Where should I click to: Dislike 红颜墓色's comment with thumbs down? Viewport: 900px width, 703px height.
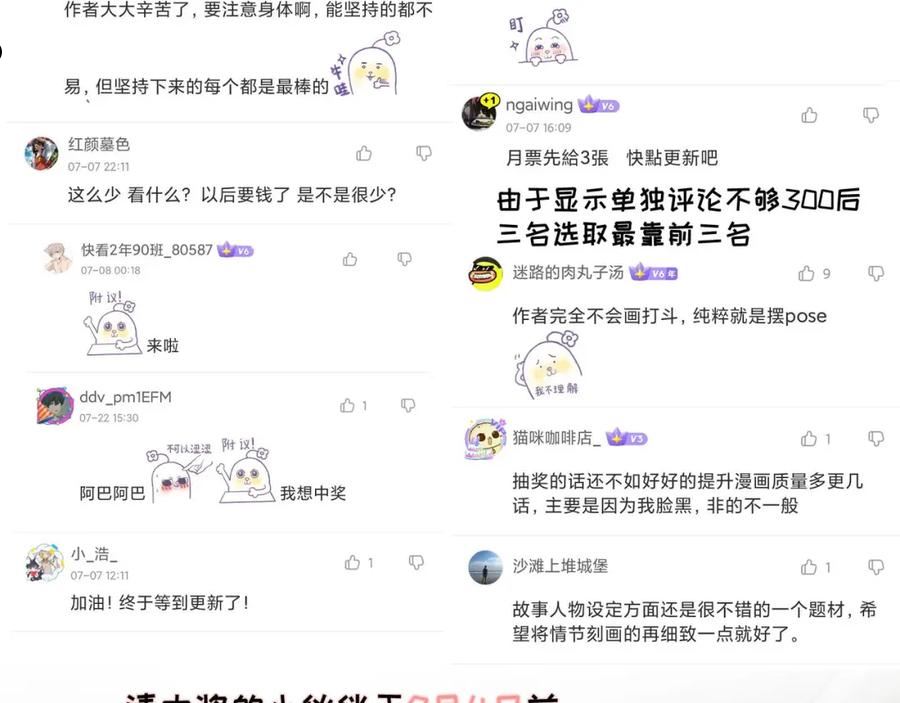(x=424, y=153)
